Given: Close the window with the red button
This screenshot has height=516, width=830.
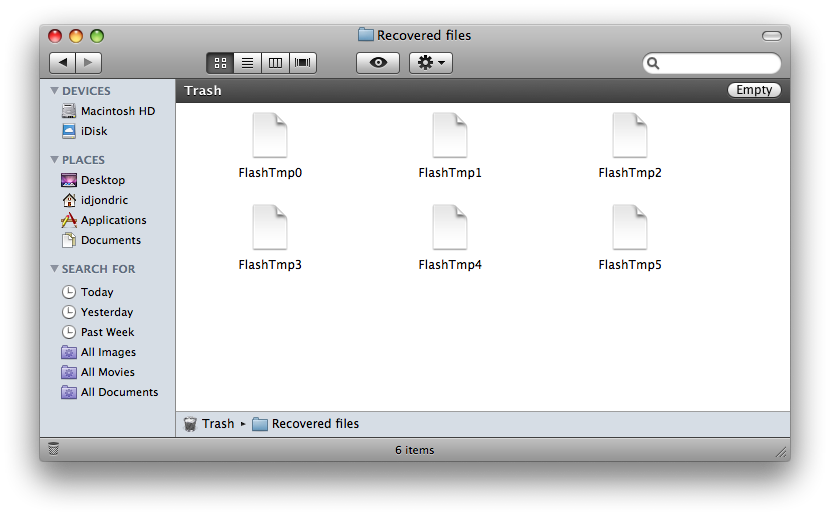Looking at the screenshot, I should (x=55, y=35).
